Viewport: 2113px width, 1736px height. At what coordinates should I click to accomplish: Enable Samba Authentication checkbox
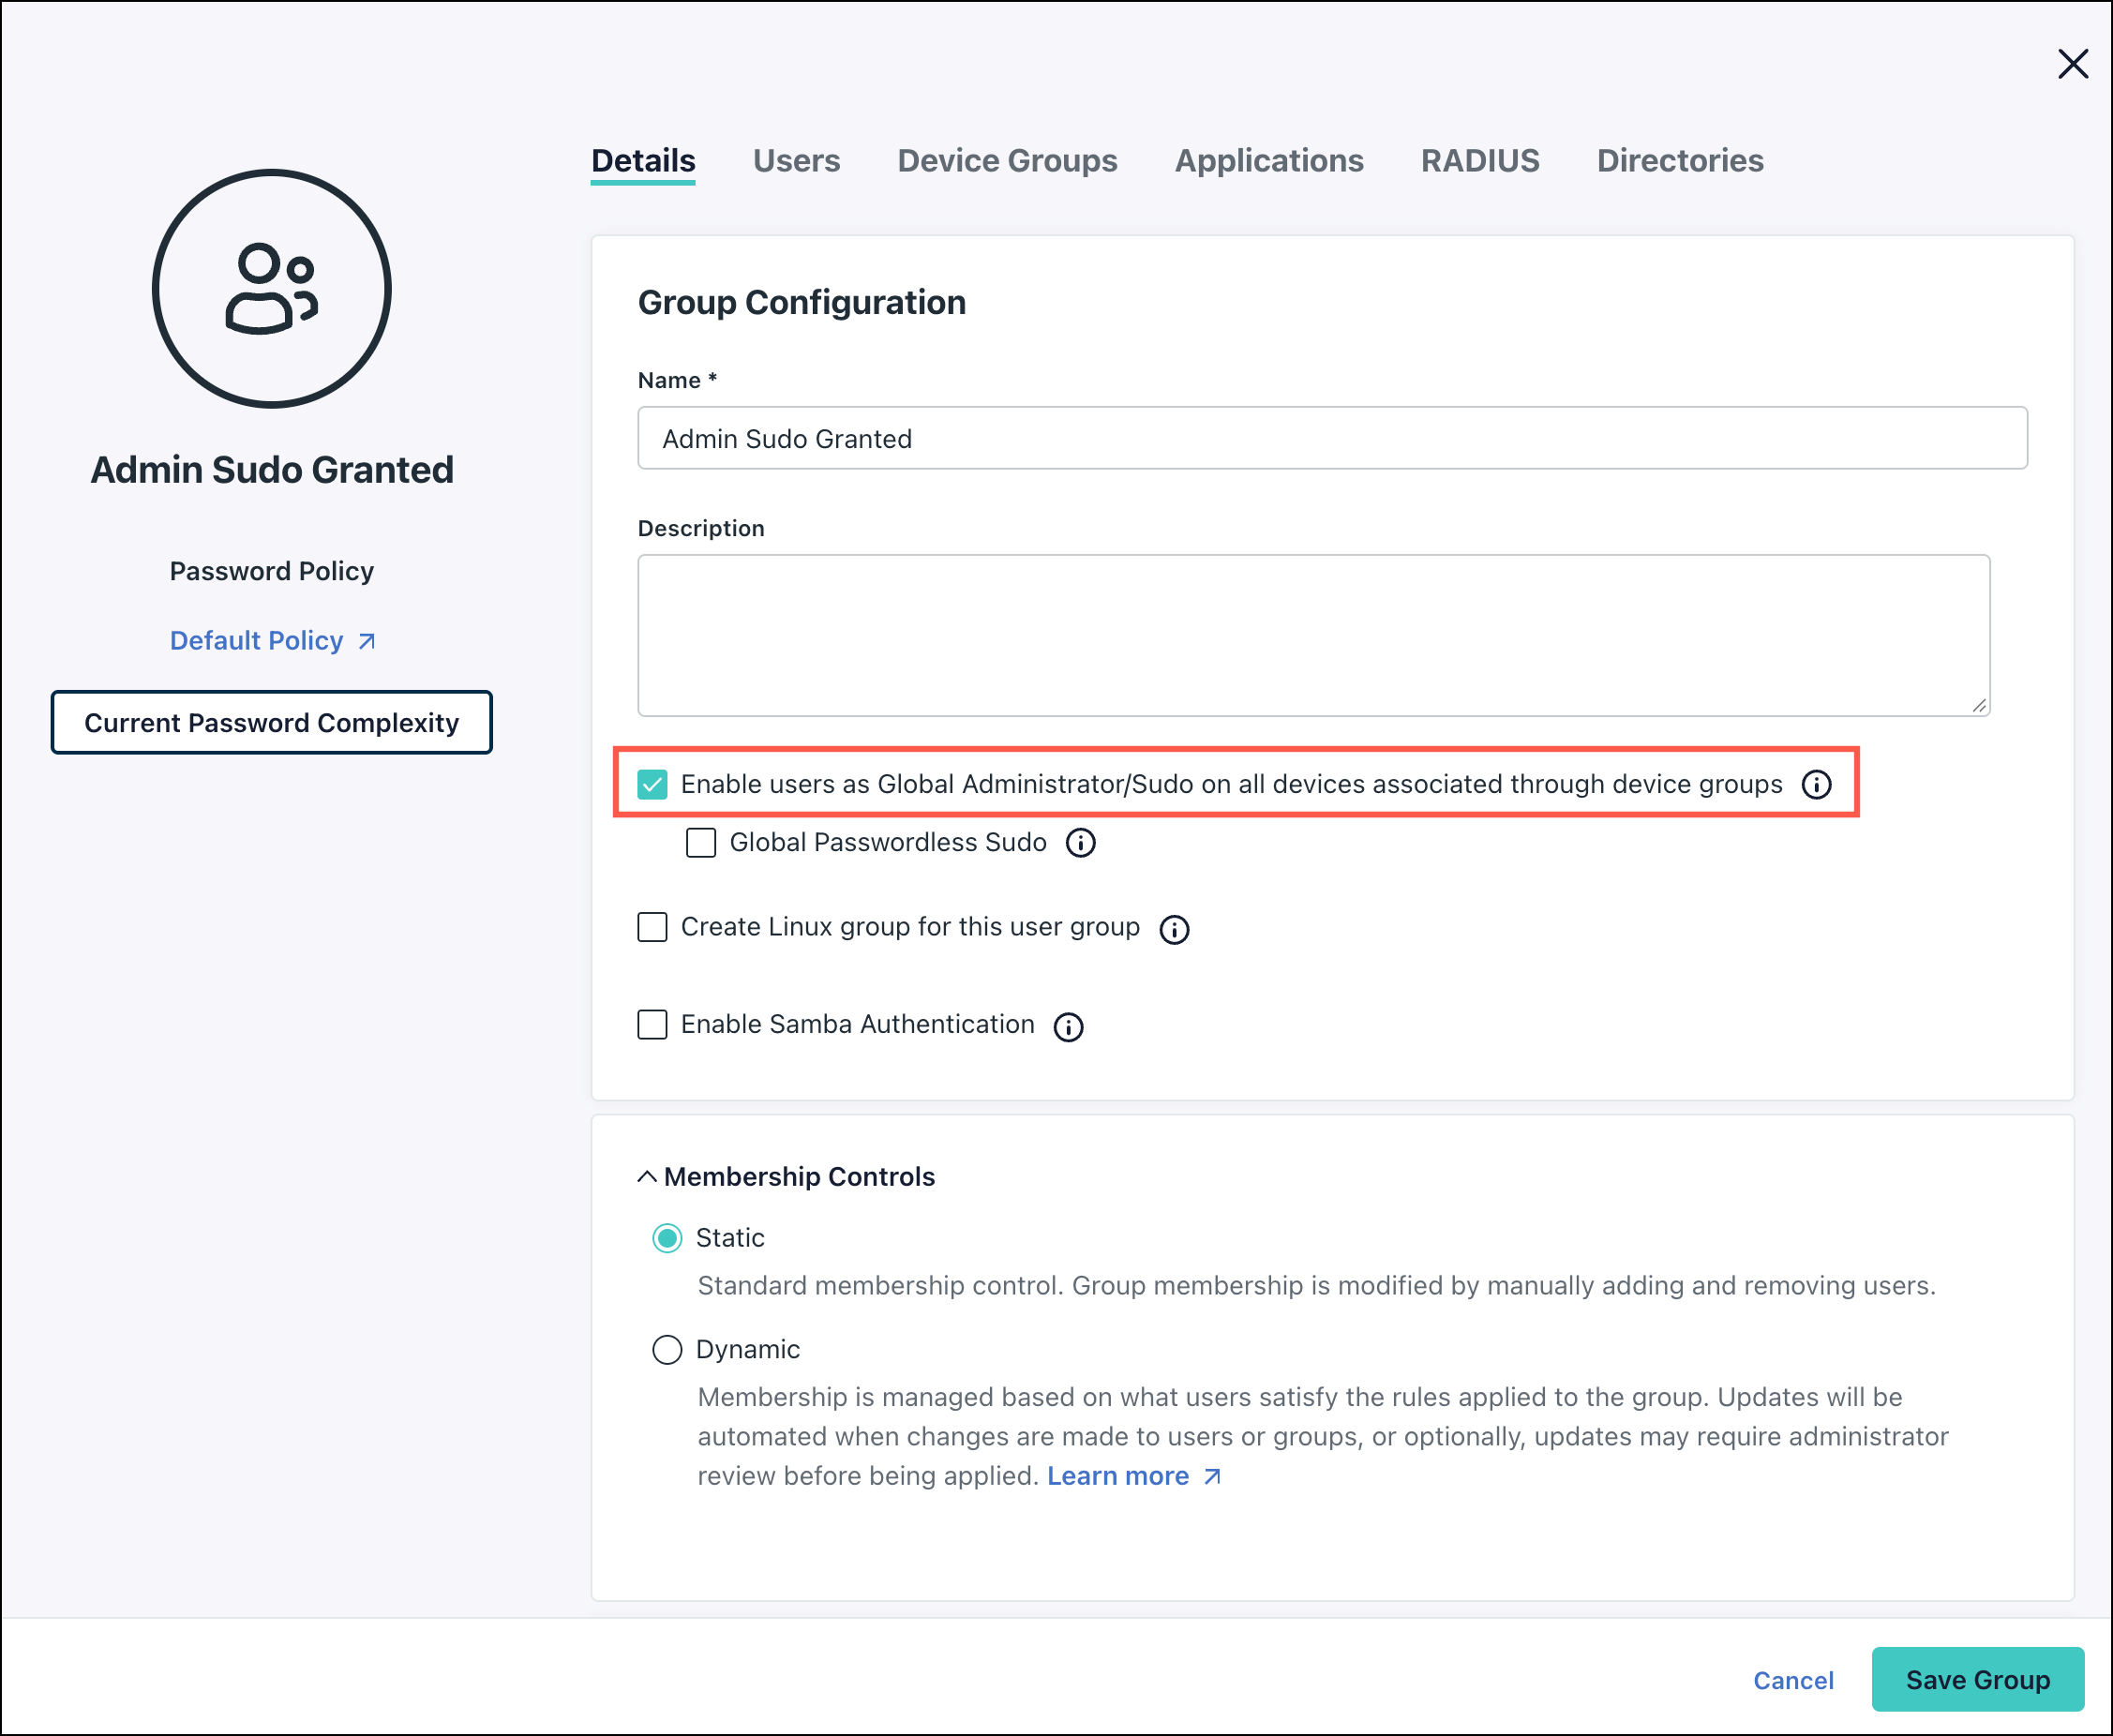point(652,1024)
